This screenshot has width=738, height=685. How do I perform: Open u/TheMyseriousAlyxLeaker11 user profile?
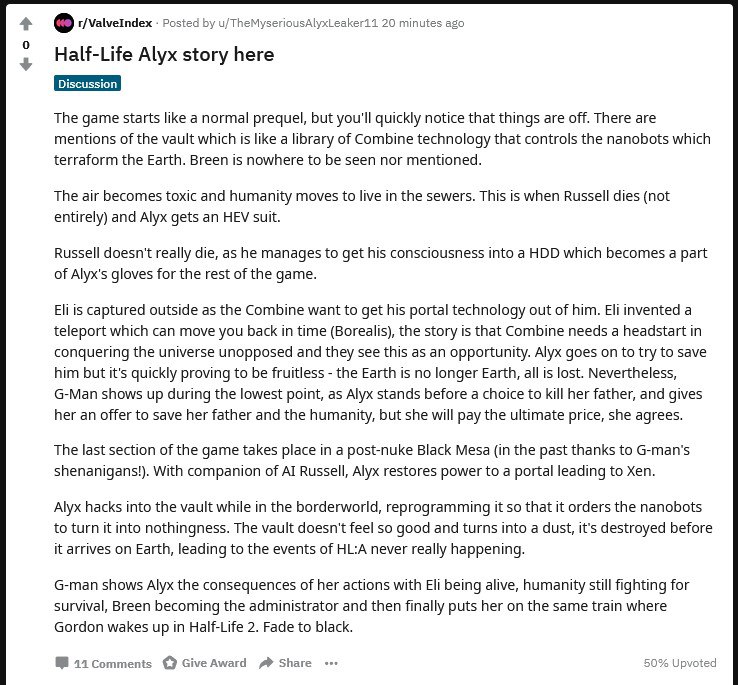(298, 23)
